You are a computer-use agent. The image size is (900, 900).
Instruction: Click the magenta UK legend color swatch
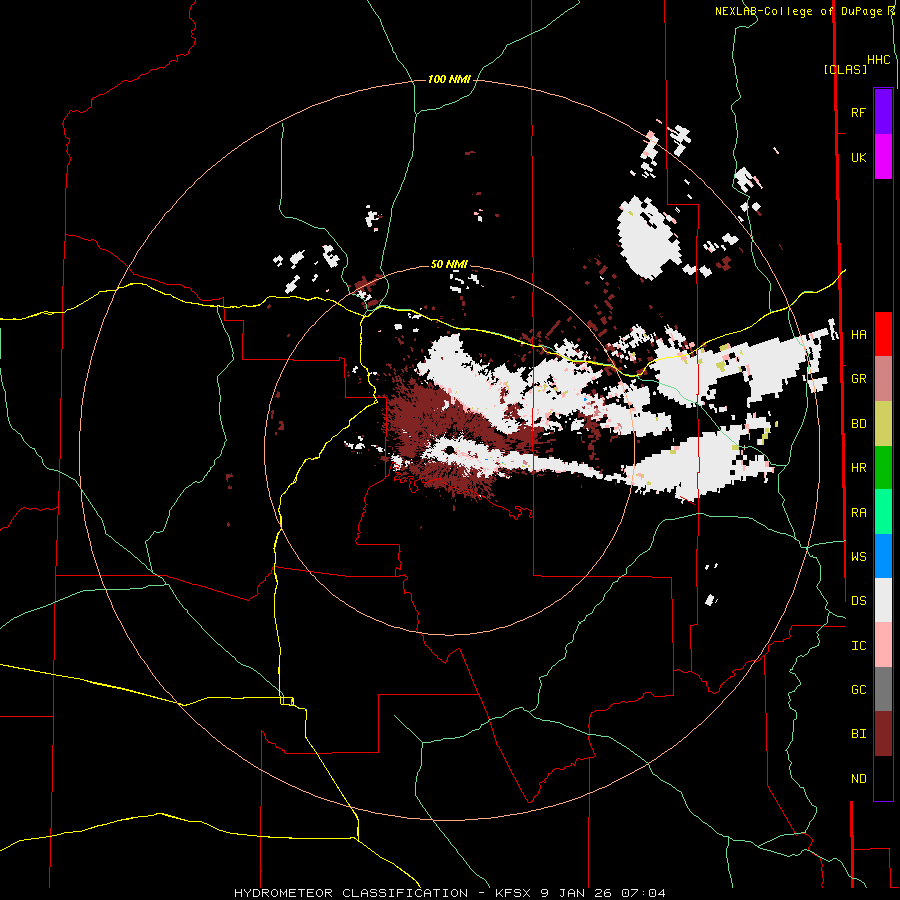(883, 157)
